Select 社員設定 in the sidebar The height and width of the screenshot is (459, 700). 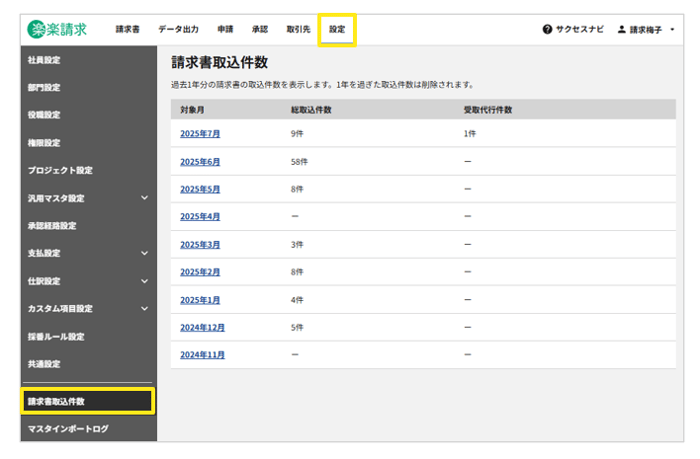coord(44,60)
